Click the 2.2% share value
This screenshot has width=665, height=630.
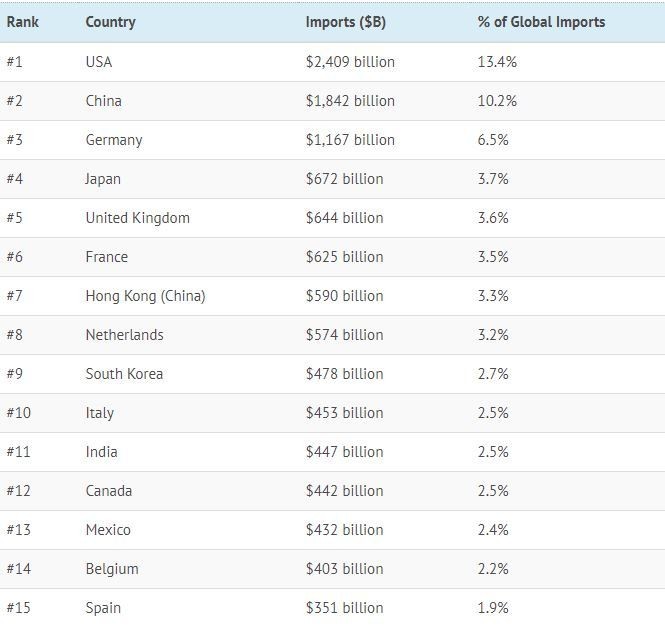493,569
